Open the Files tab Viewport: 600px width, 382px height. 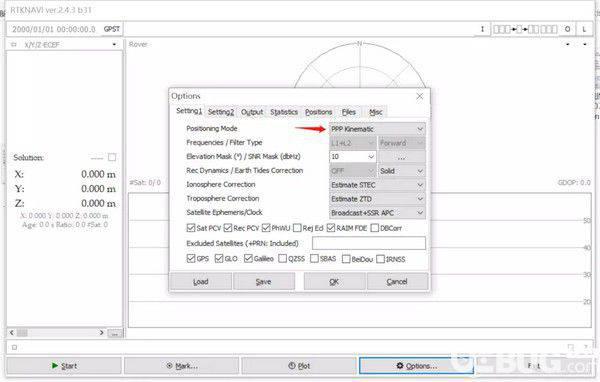point(349,112)
